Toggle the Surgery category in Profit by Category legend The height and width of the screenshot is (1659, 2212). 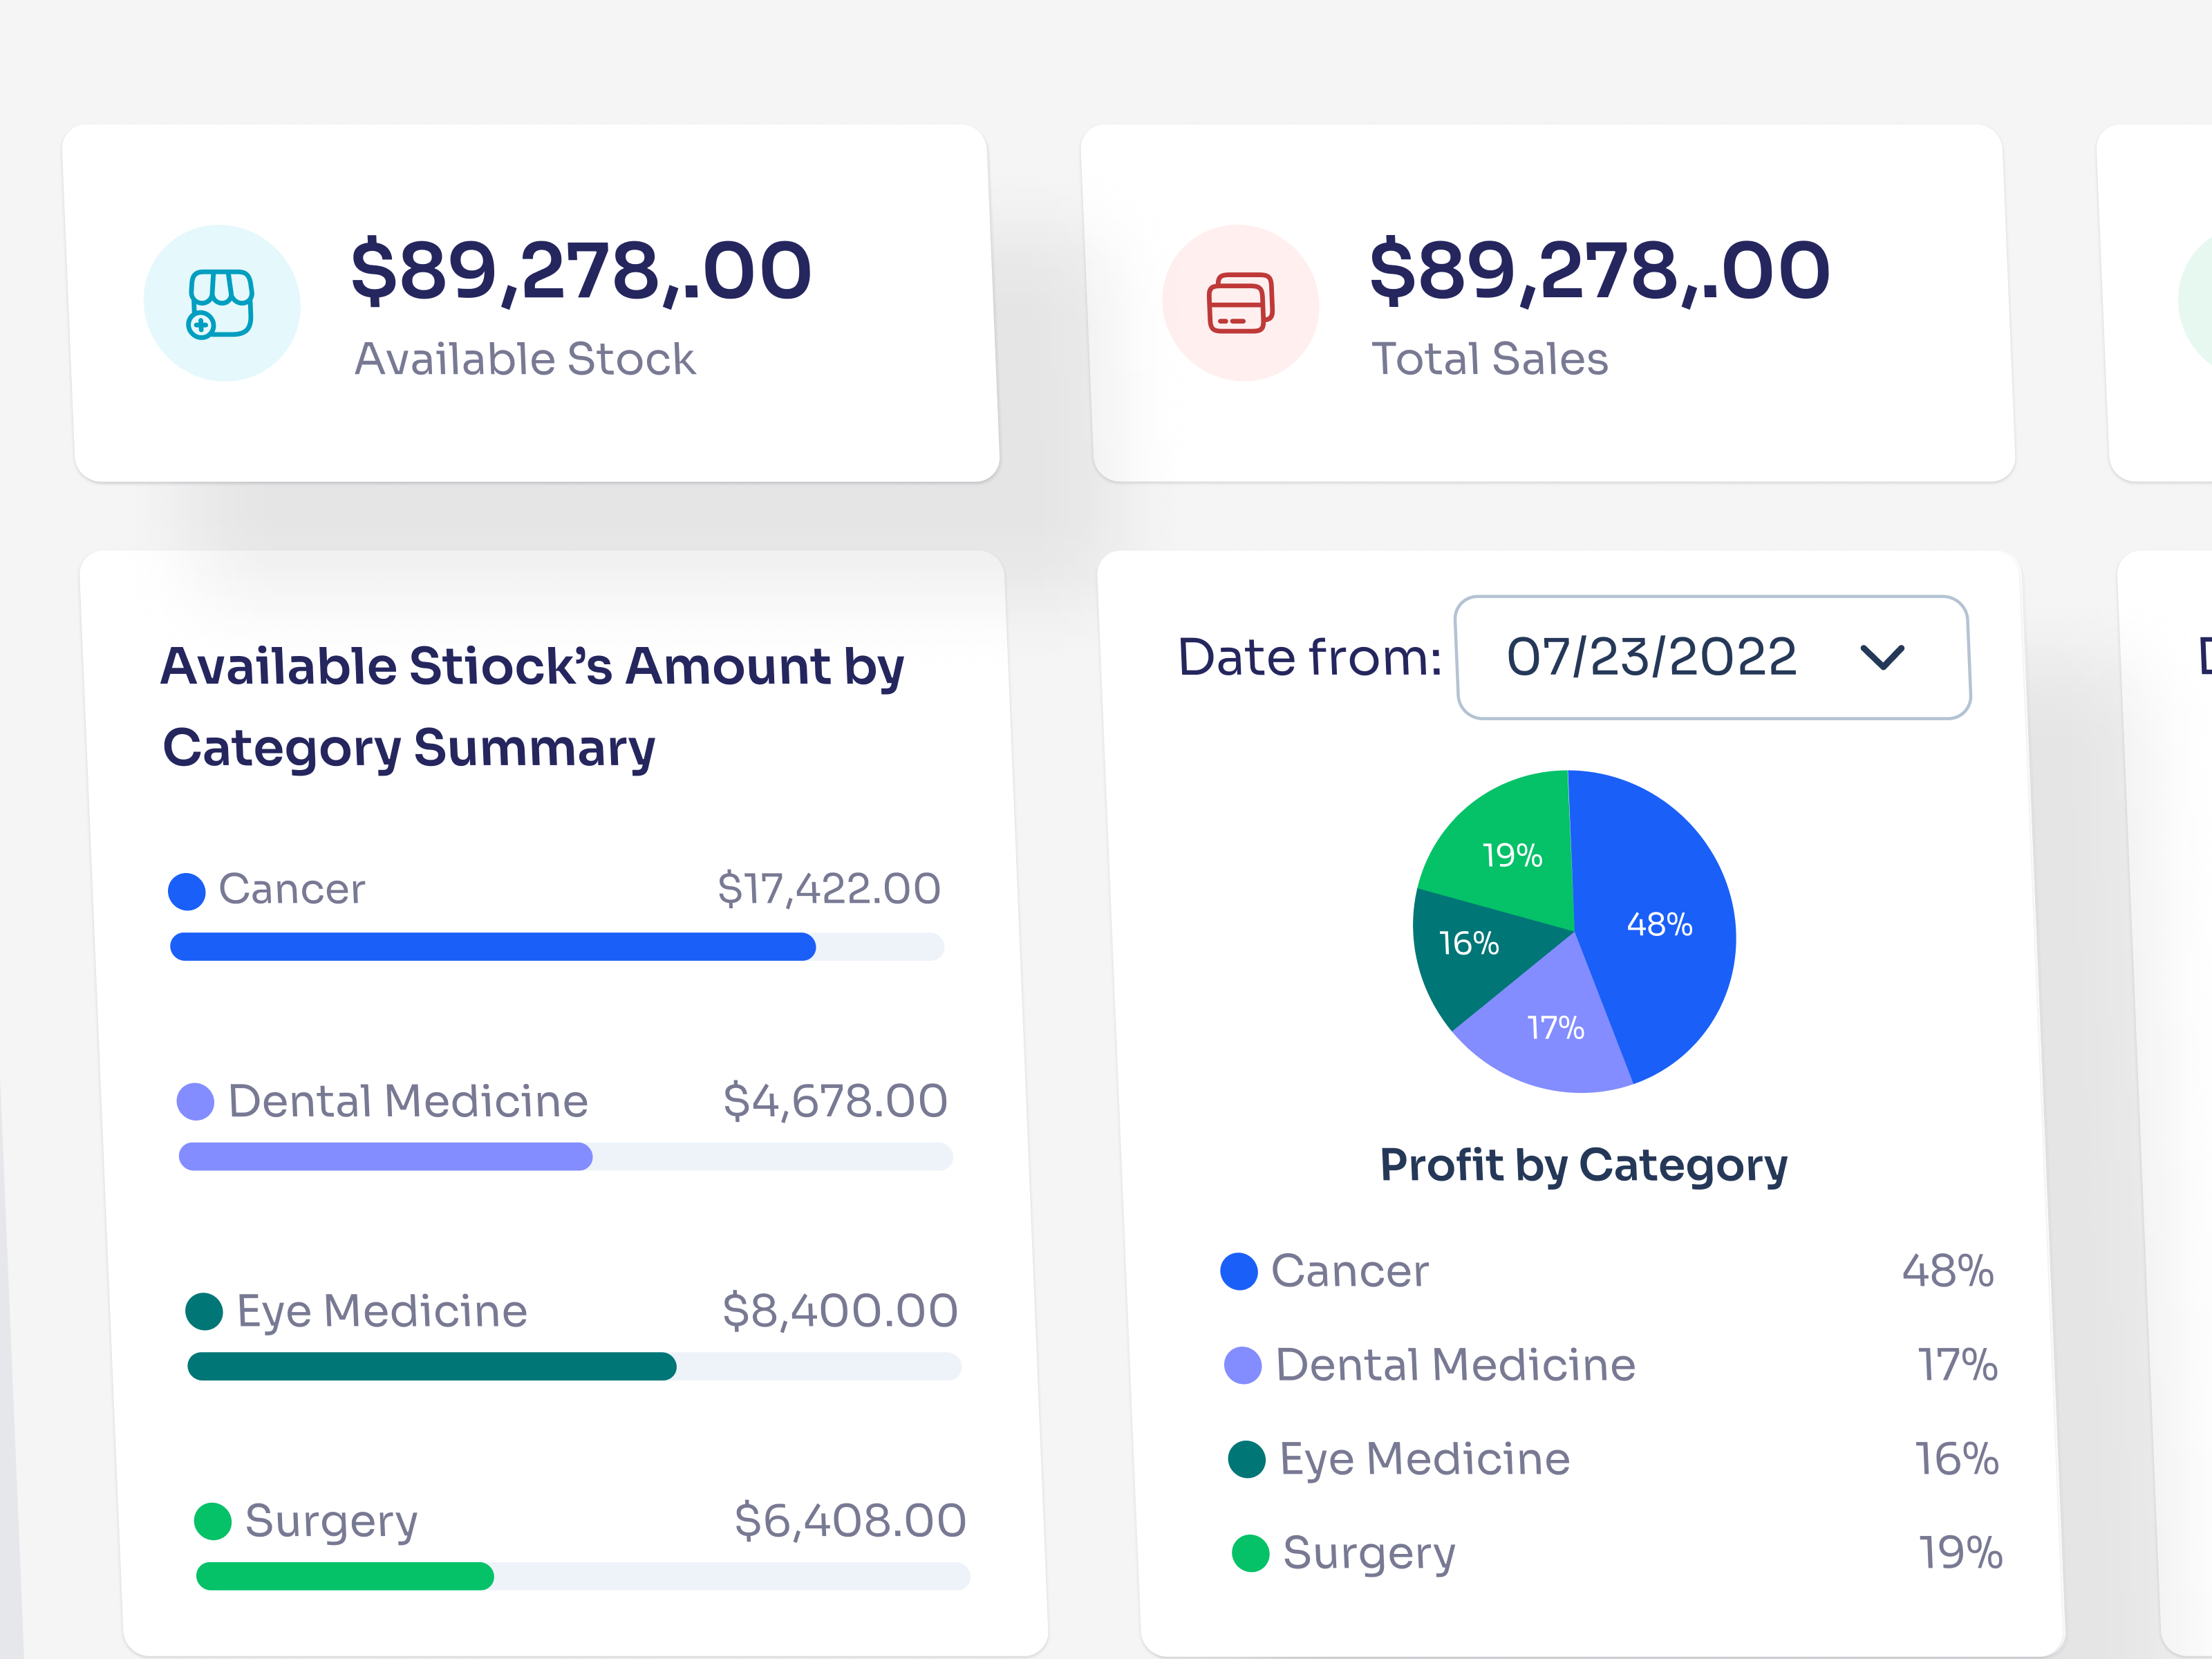tap(1368, 1553)
